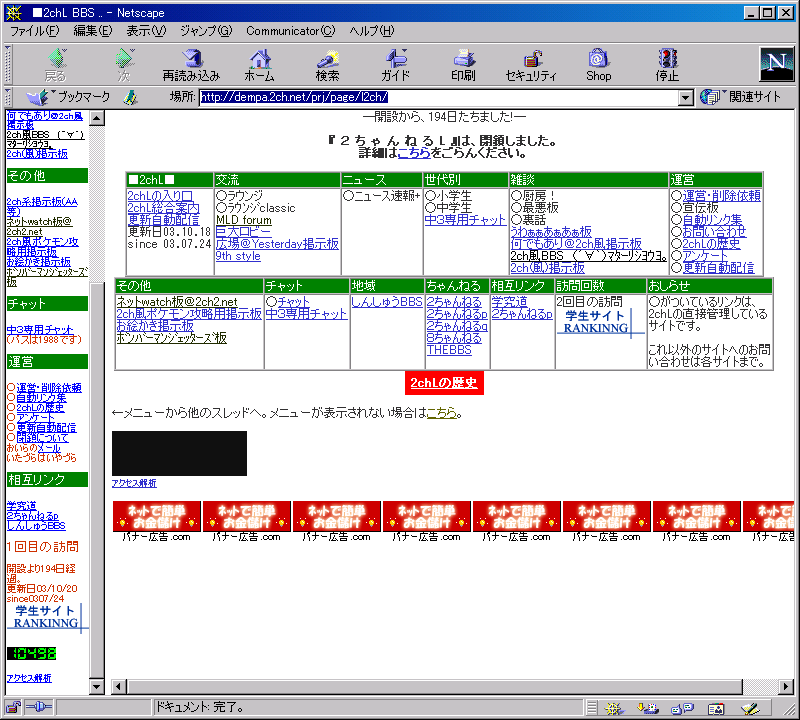Screen dimensions: 800x720
Task: Open 閉鎖について link in sidebar
Action: click(x=42, y=438)
